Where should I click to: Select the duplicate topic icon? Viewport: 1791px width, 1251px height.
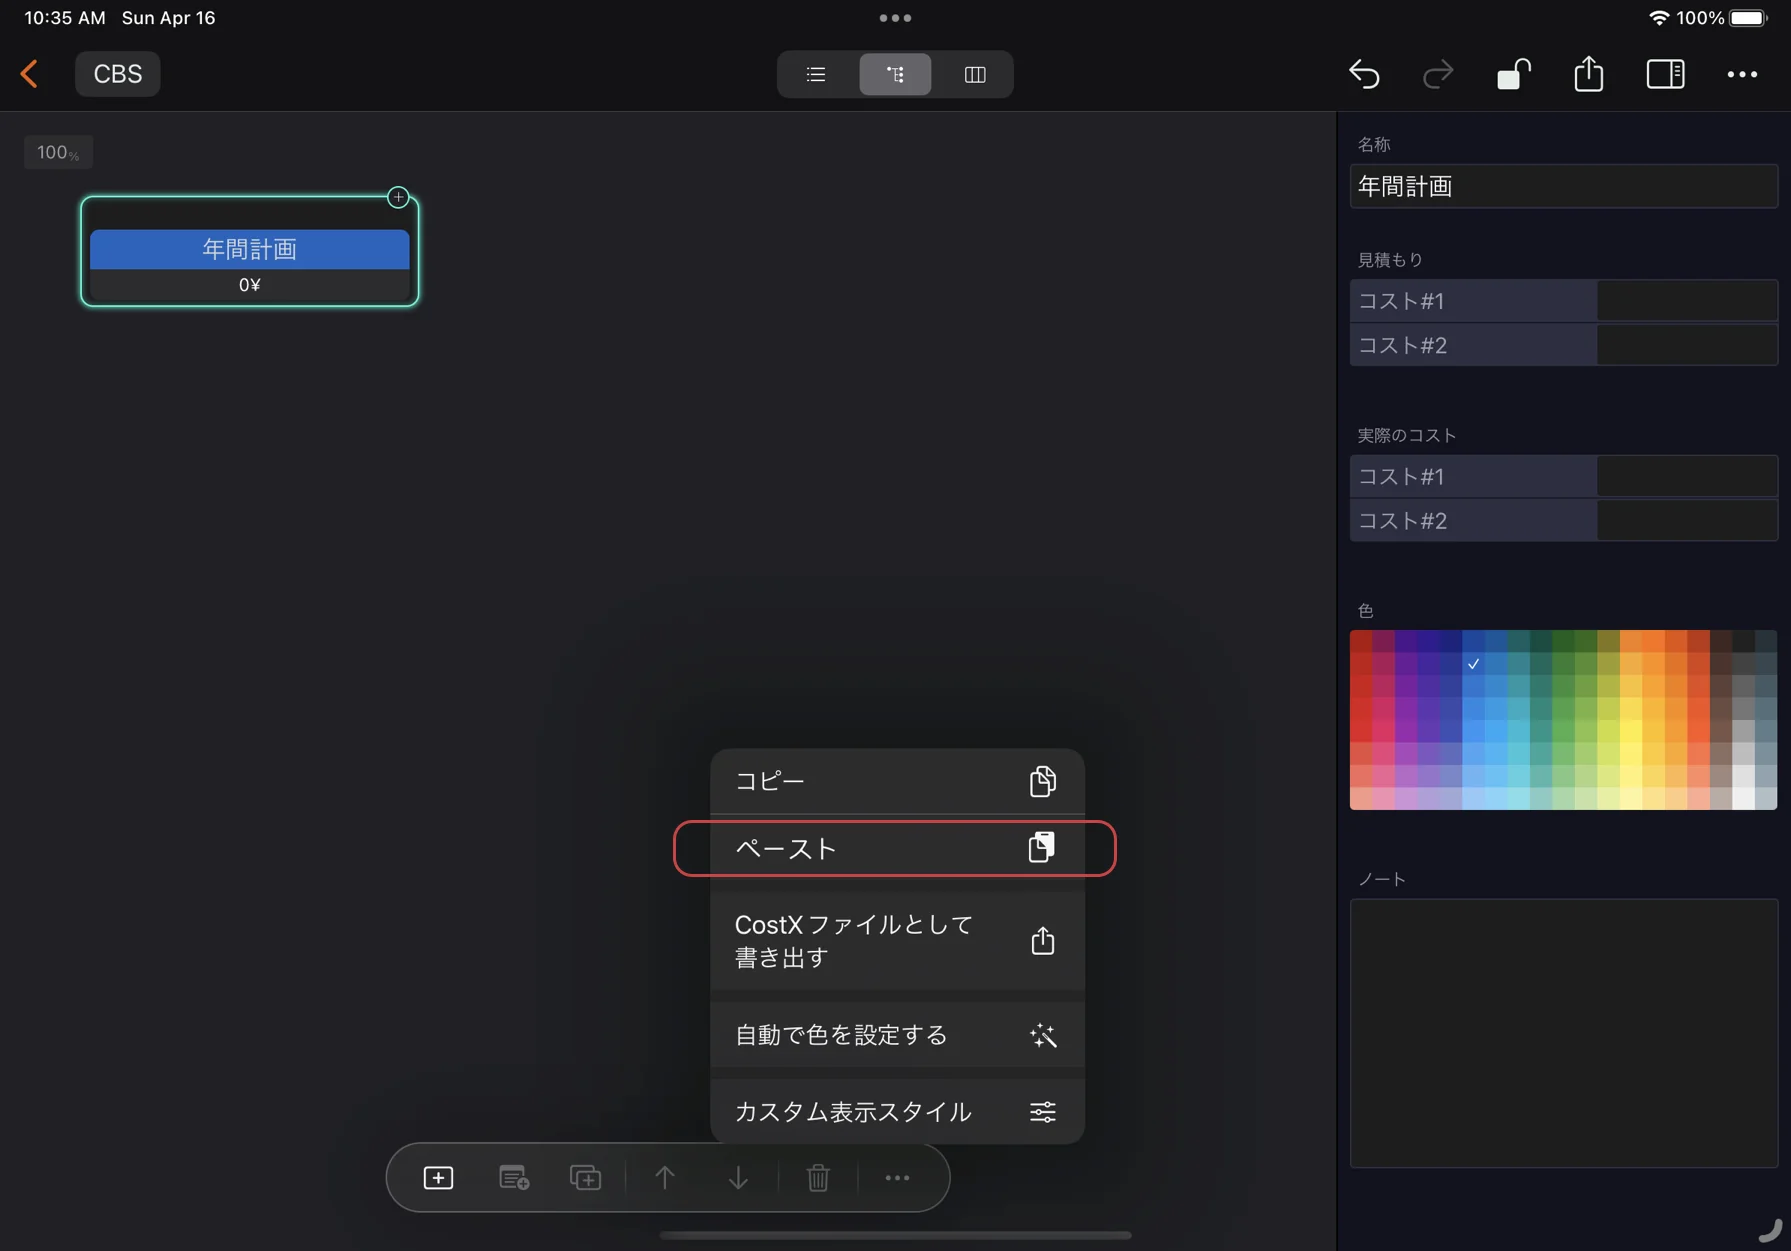point(585,1178)
